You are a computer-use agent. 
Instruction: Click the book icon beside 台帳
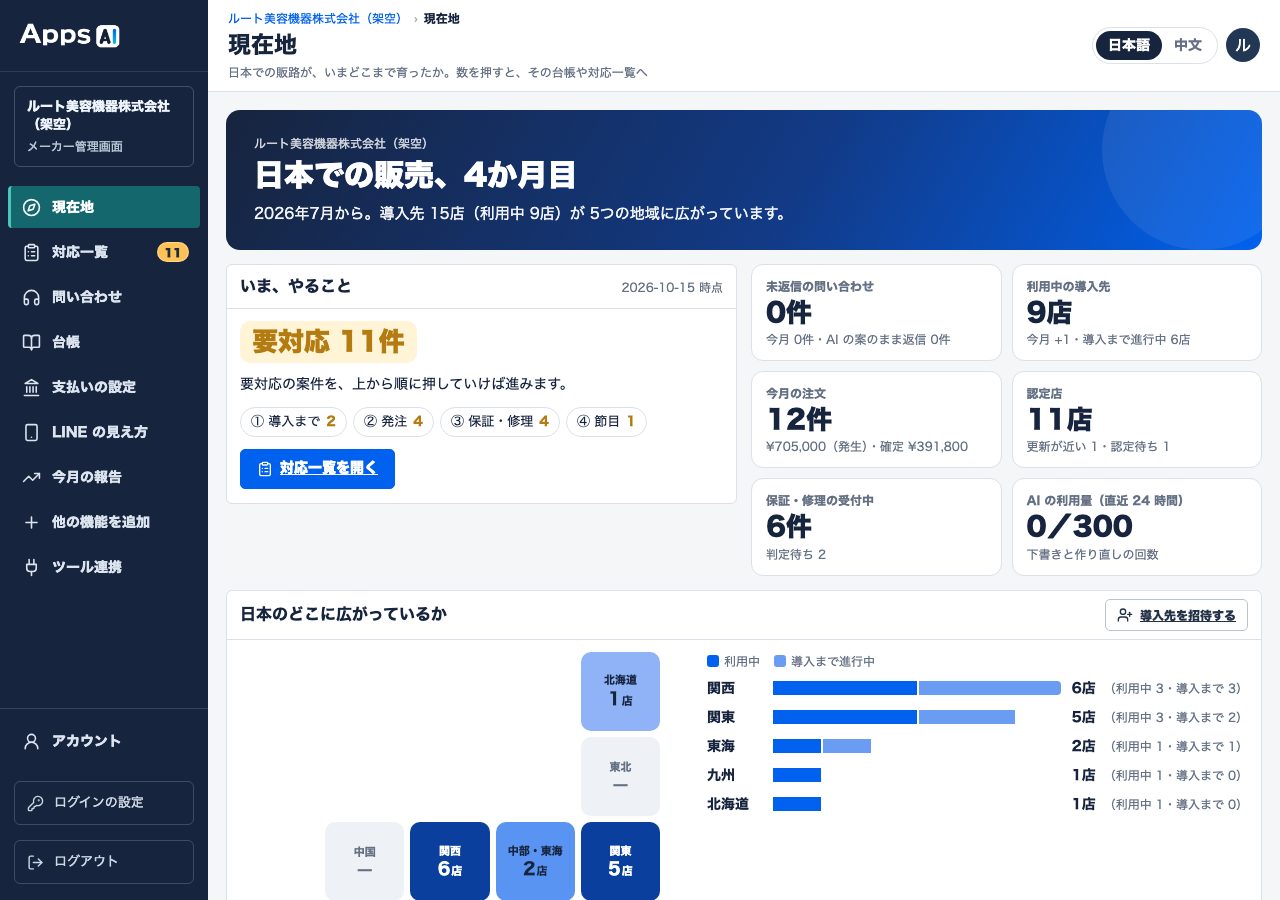click(31, 342)
